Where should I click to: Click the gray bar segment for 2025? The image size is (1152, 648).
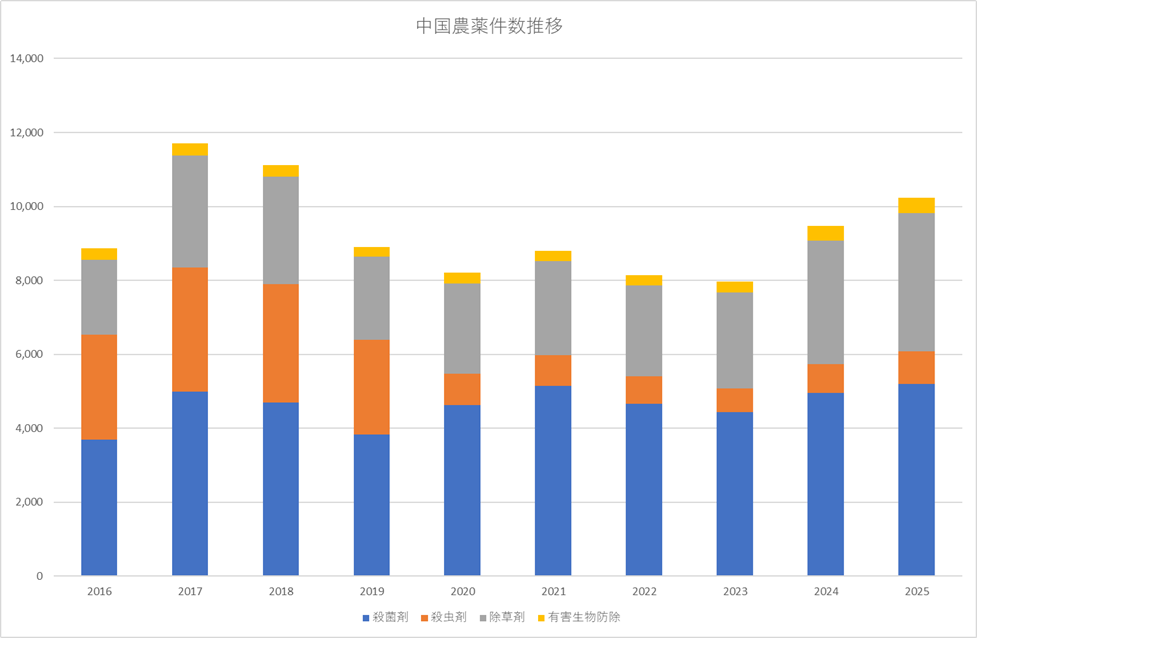(916, 282)
